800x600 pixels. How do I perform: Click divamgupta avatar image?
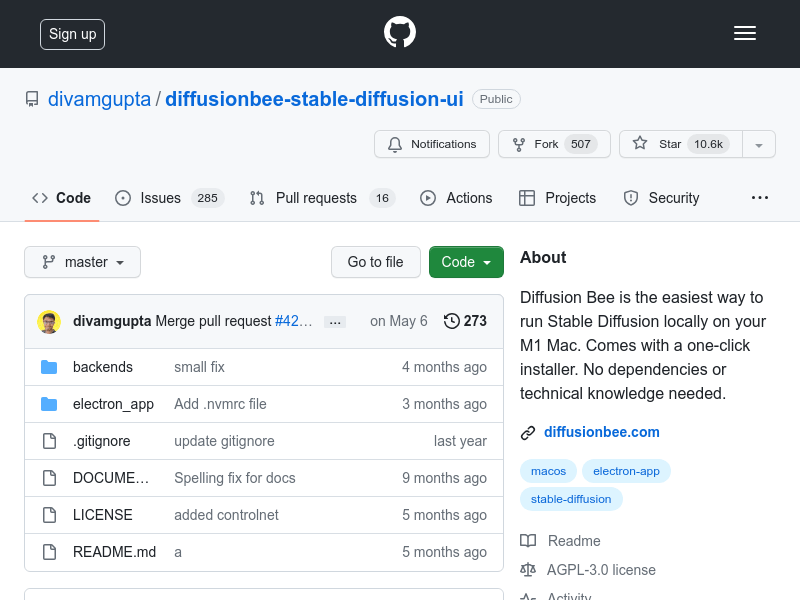[x=49, y=321]
